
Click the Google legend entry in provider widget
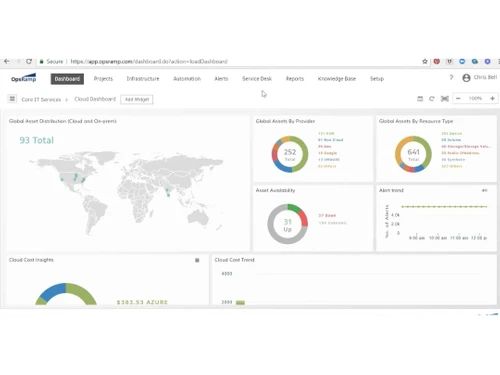(x=327, y=153)
